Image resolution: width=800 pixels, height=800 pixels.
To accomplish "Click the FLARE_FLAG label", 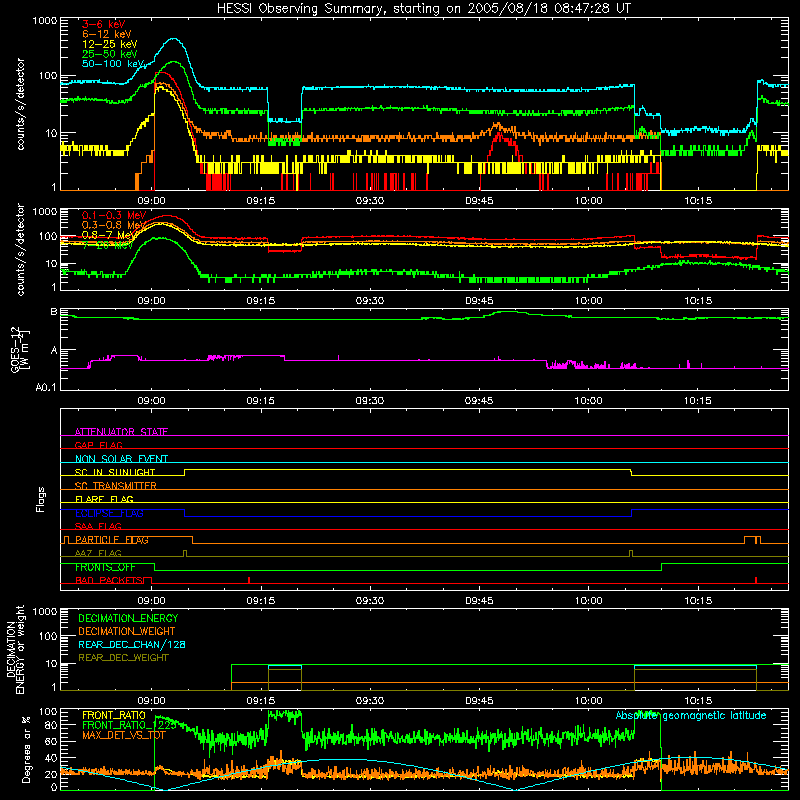I will coord(104,499).
